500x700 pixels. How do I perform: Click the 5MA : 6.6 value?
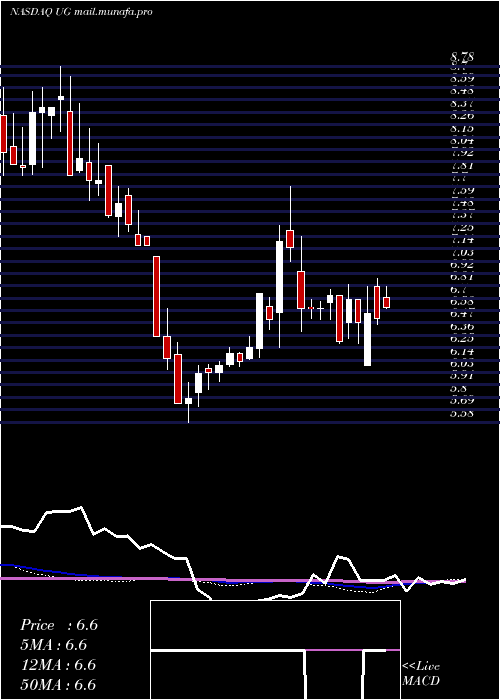coord(53,645)
